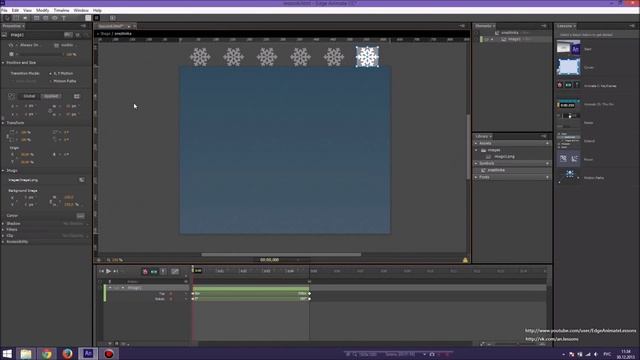The height and width of the screenshot is (360, 640).
Task: Click the Create lesson thumbnail
Action: pos(569,67)
